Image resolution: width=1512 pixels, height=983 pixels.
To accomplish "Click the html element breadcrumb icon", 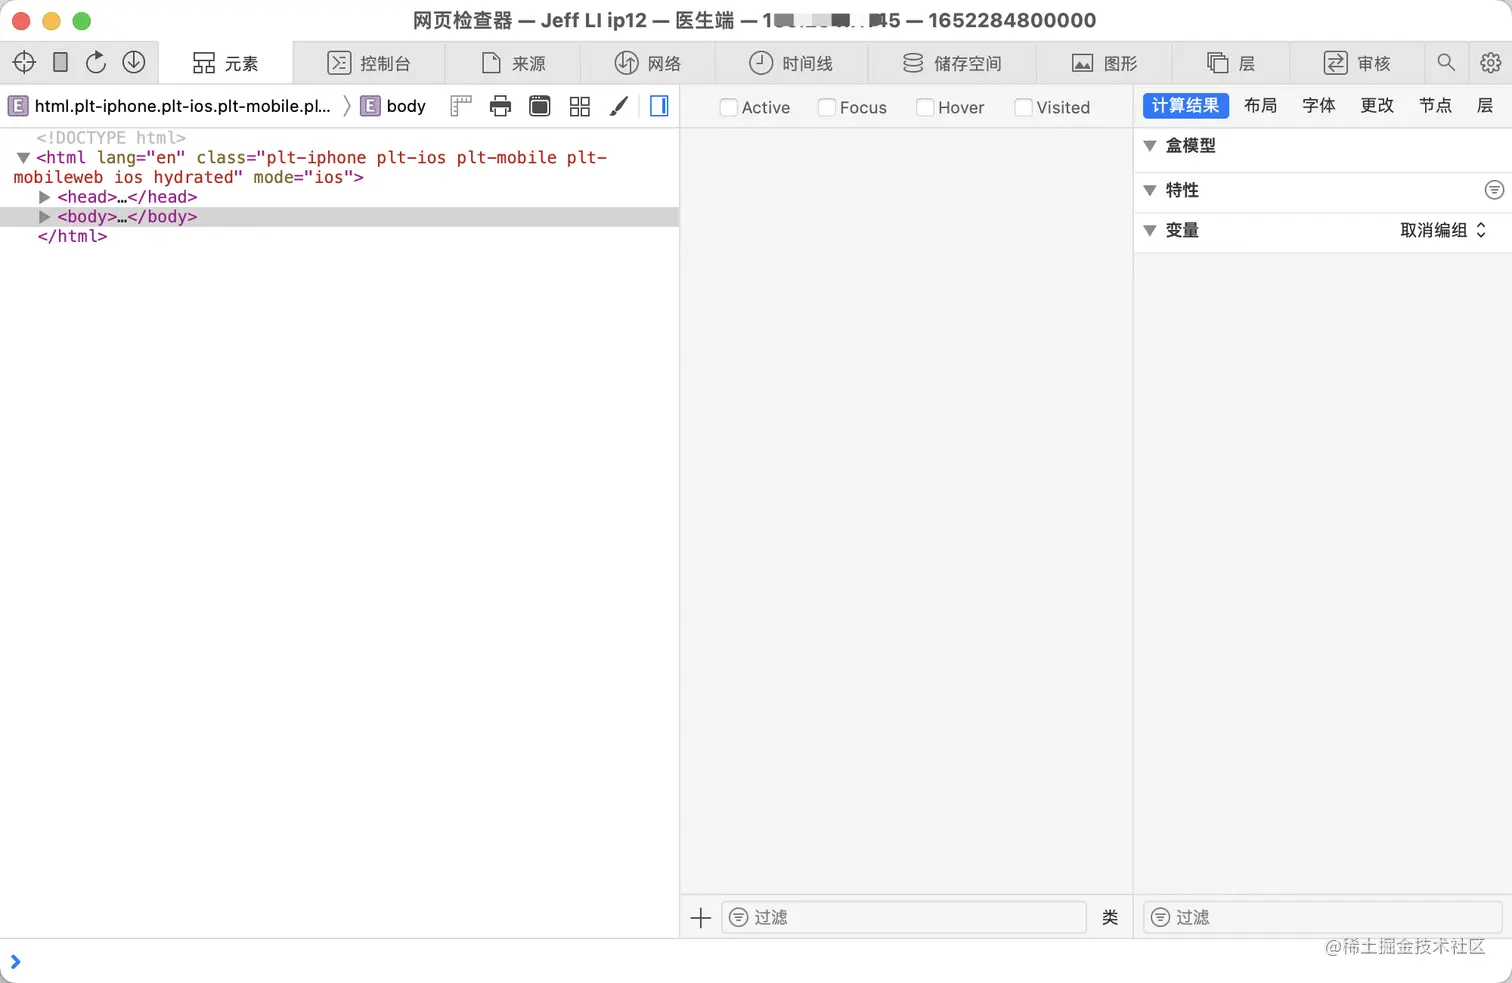I will pyautogui.click(x=18, y=106).
